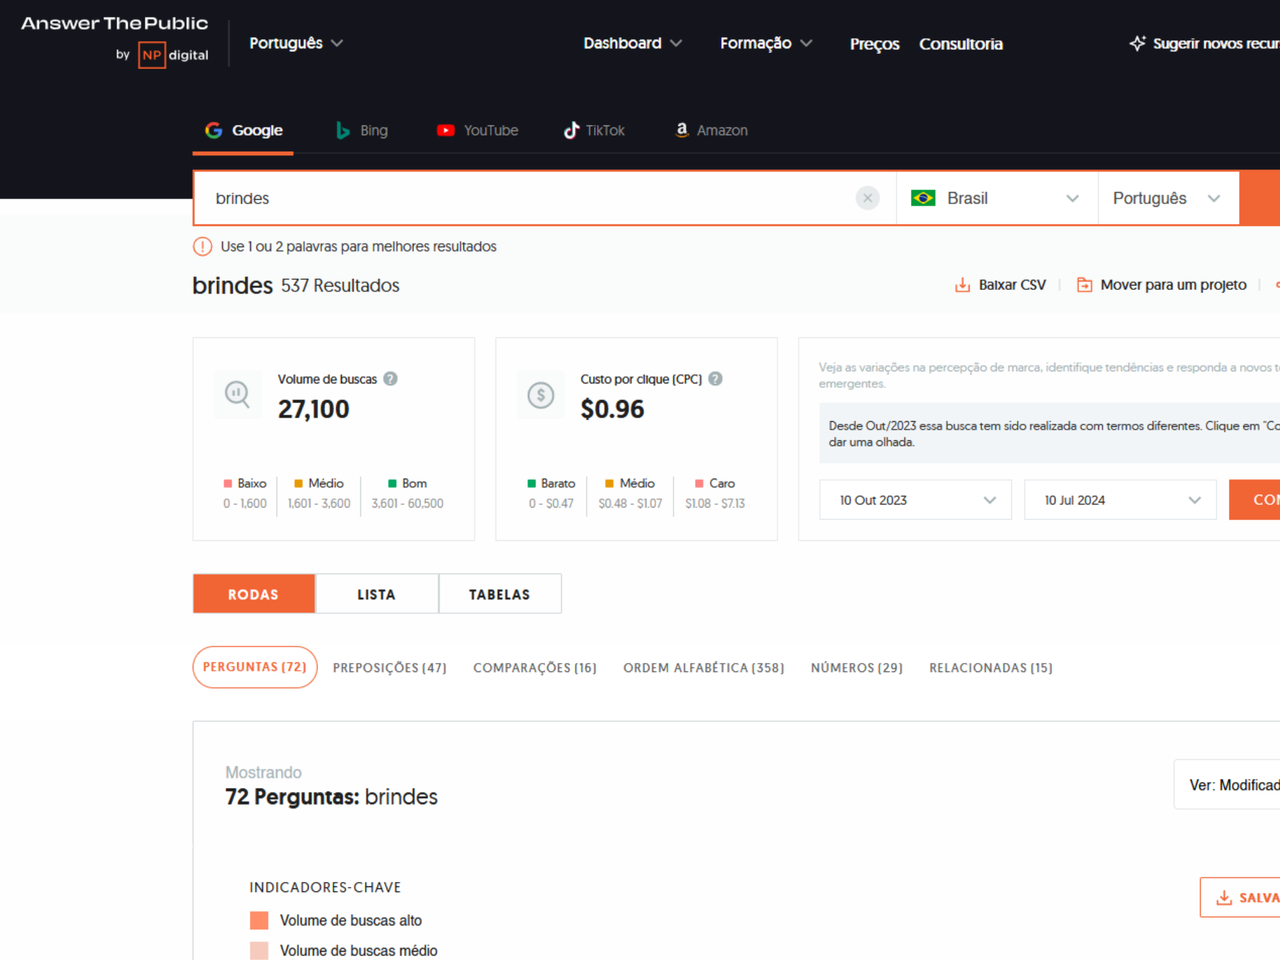Select the PERGUNTAS (72) filter
Screen dimensions: 1280x960
[255, 667]
